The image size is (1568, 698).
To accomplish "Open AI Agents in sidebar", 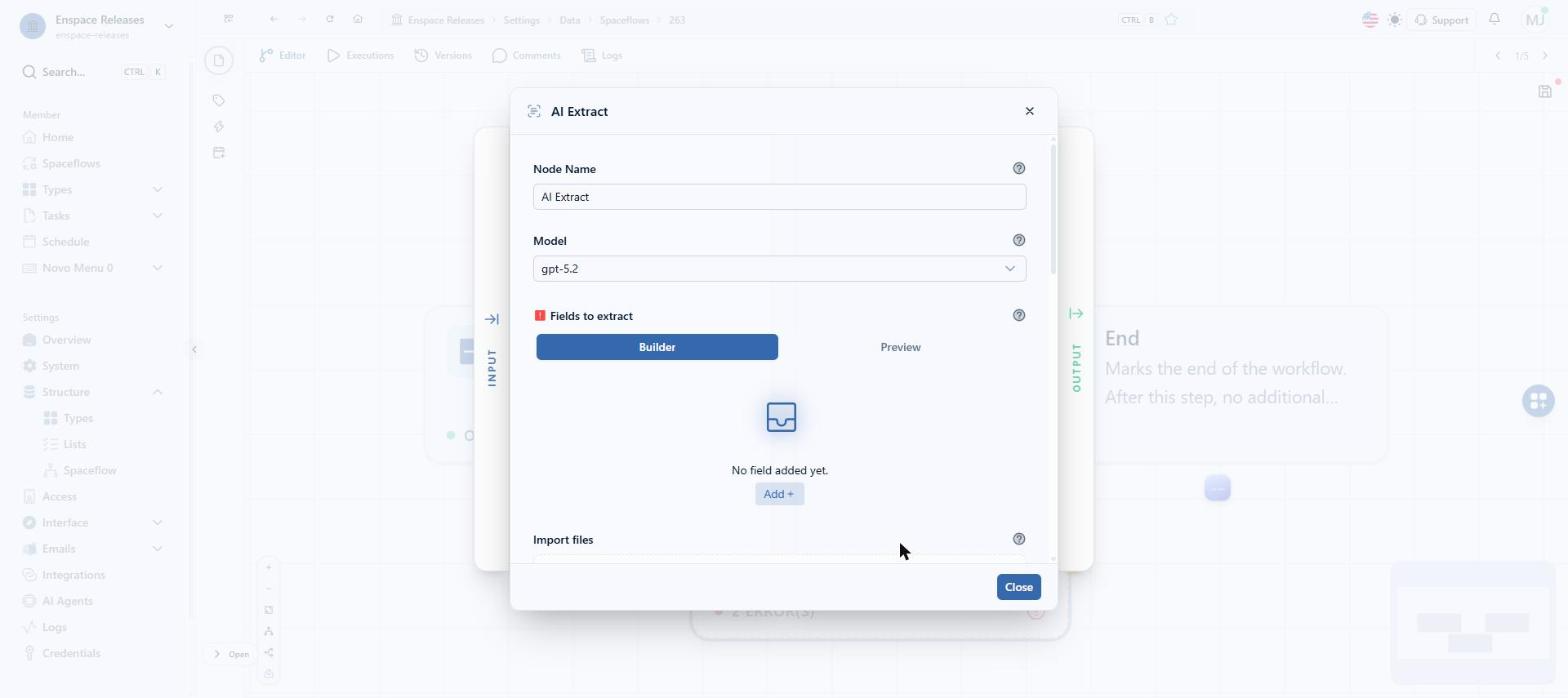I will (67, 601).
